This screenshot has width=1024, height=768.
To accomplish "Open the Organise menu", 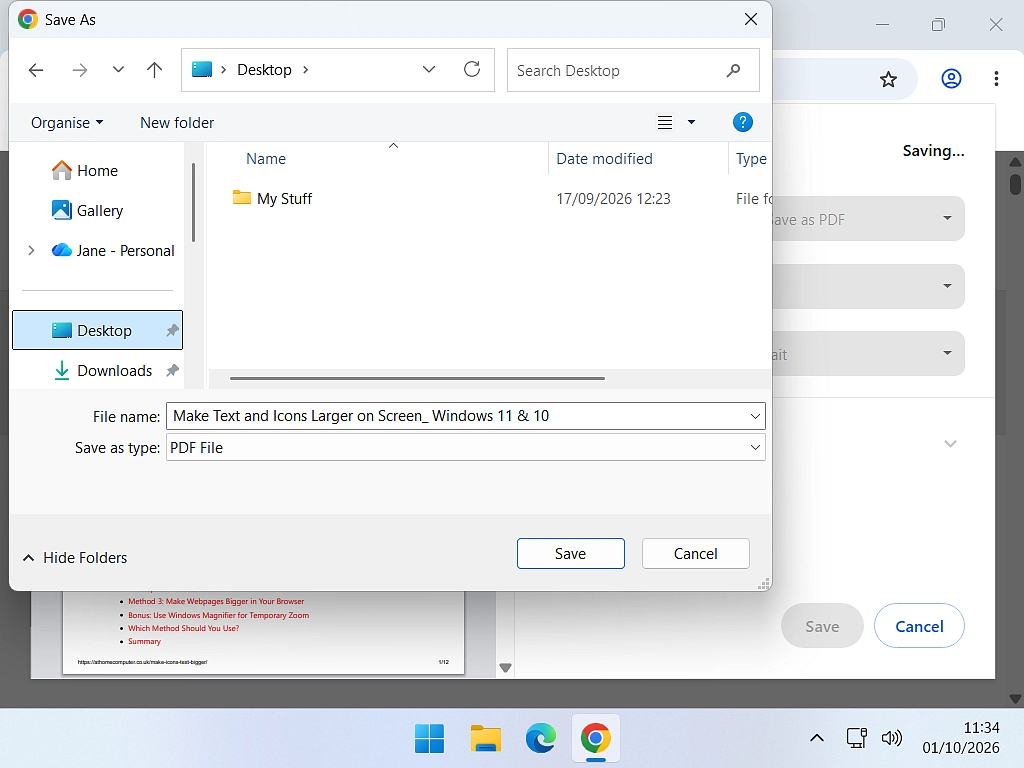I will click(x=67, y=123).
